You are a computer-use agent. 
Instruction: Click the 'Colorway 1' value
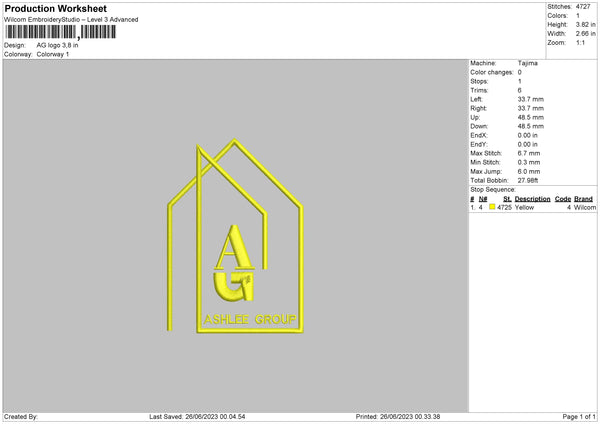pos(53,54)
